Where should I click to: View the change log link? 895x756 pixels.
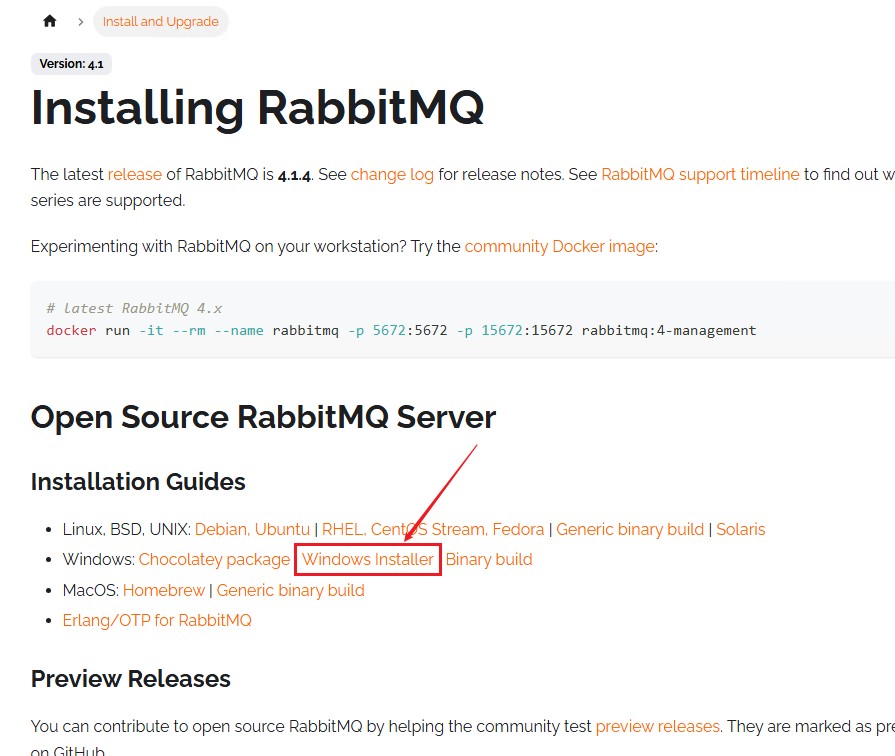coord(392,174)
